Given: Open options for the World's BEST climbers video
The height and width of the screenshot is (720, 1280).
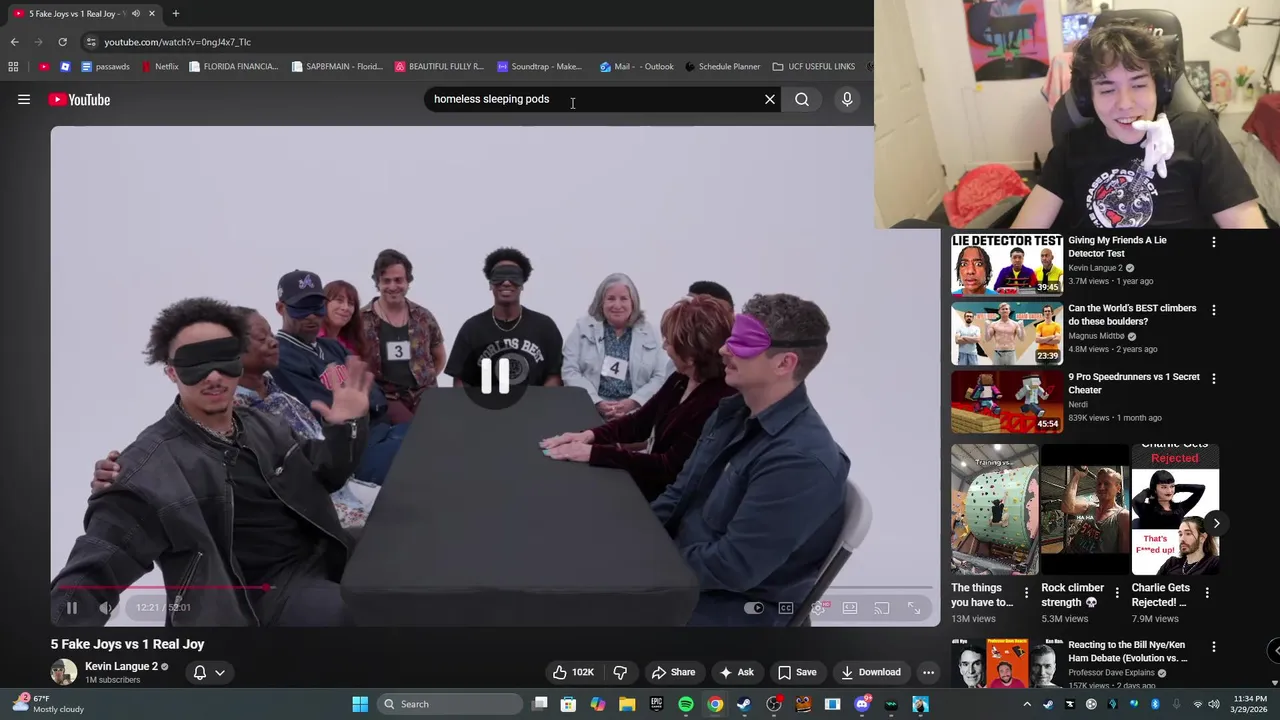Looking at the screenshot, I should click(1214, 310).
